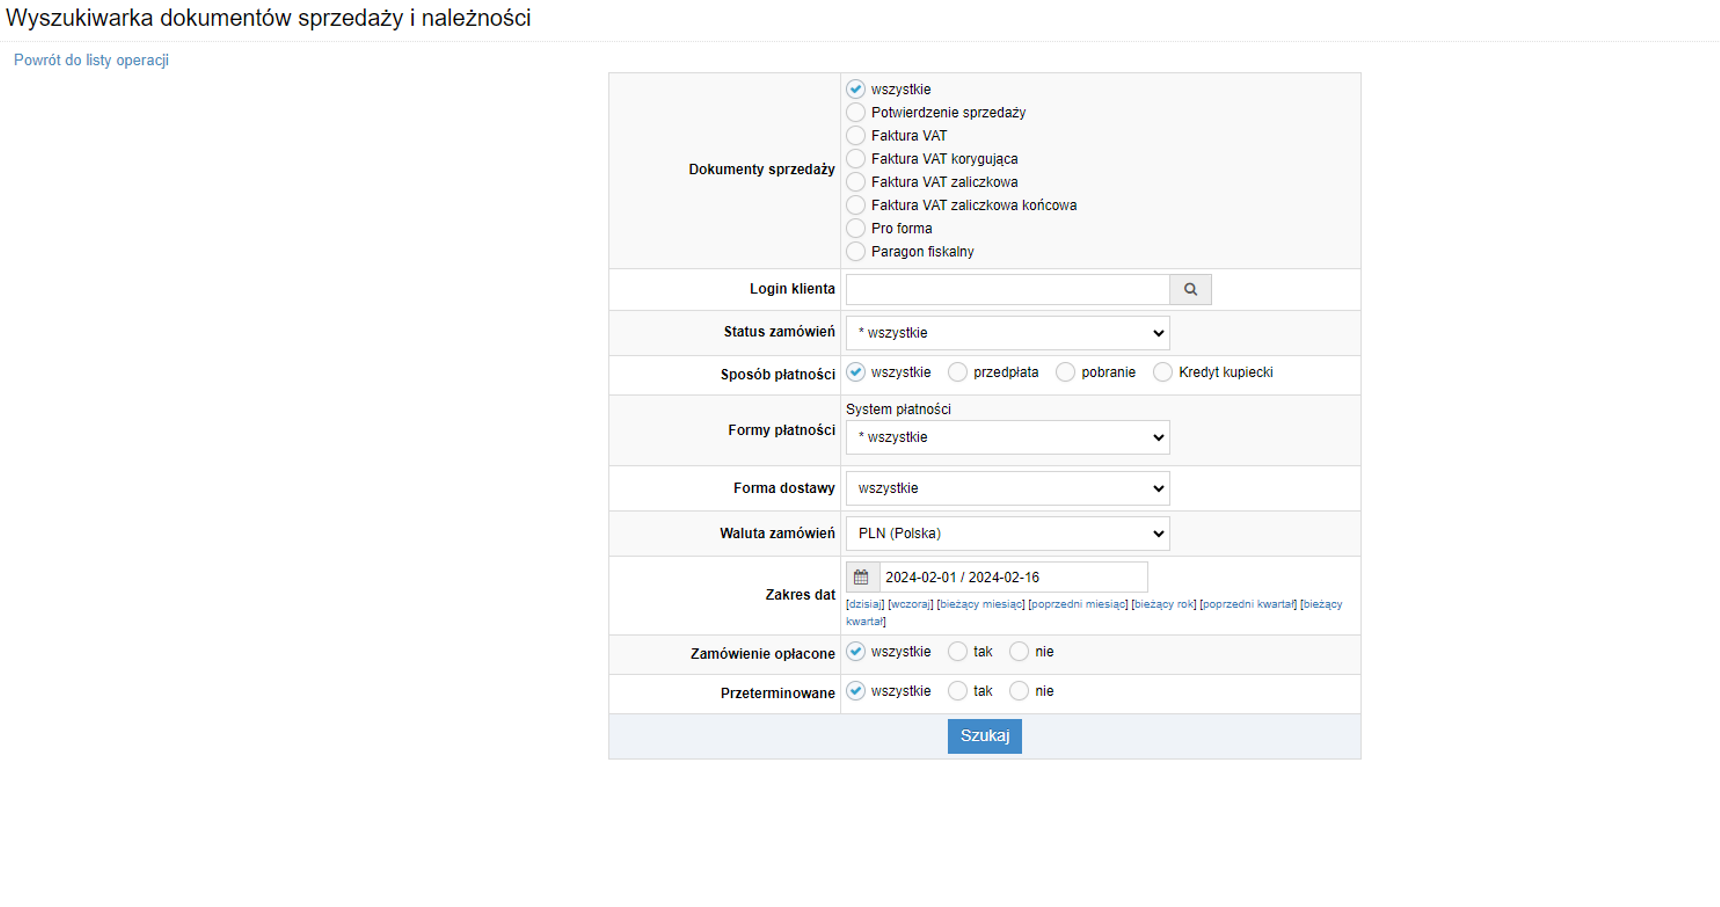Set Przeterminowane to 'nie'
The image size is (1720, 907).
(x=1018, y=691)
